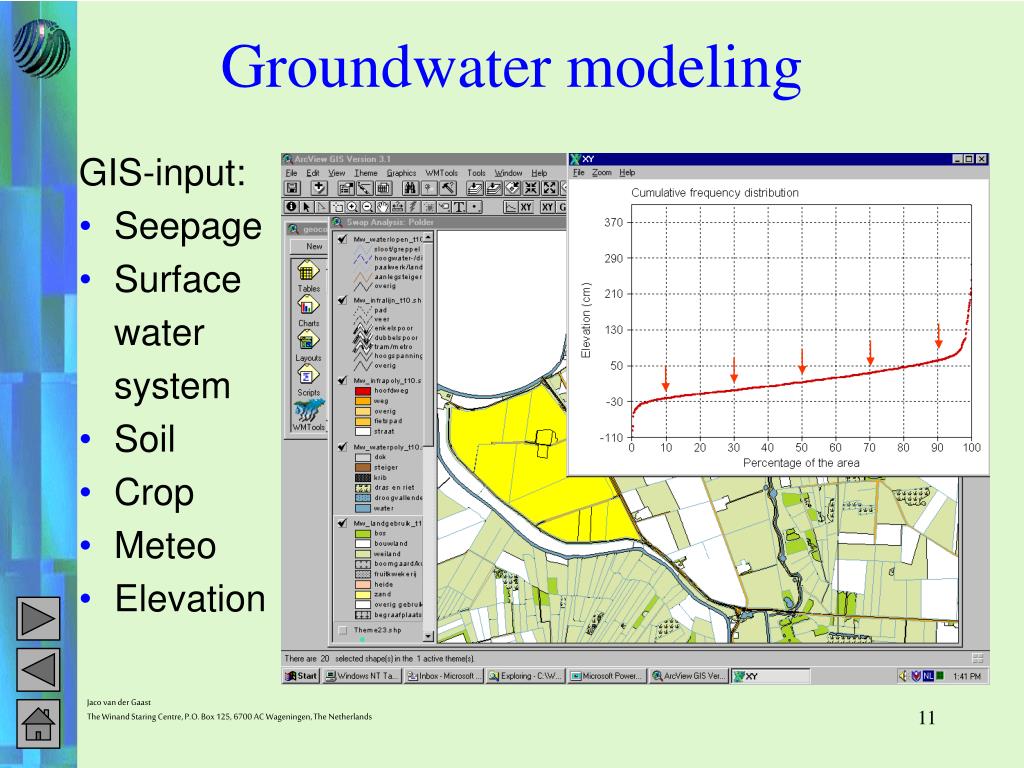
Task: Open Charts in the project window
Action: pos(308,312)
